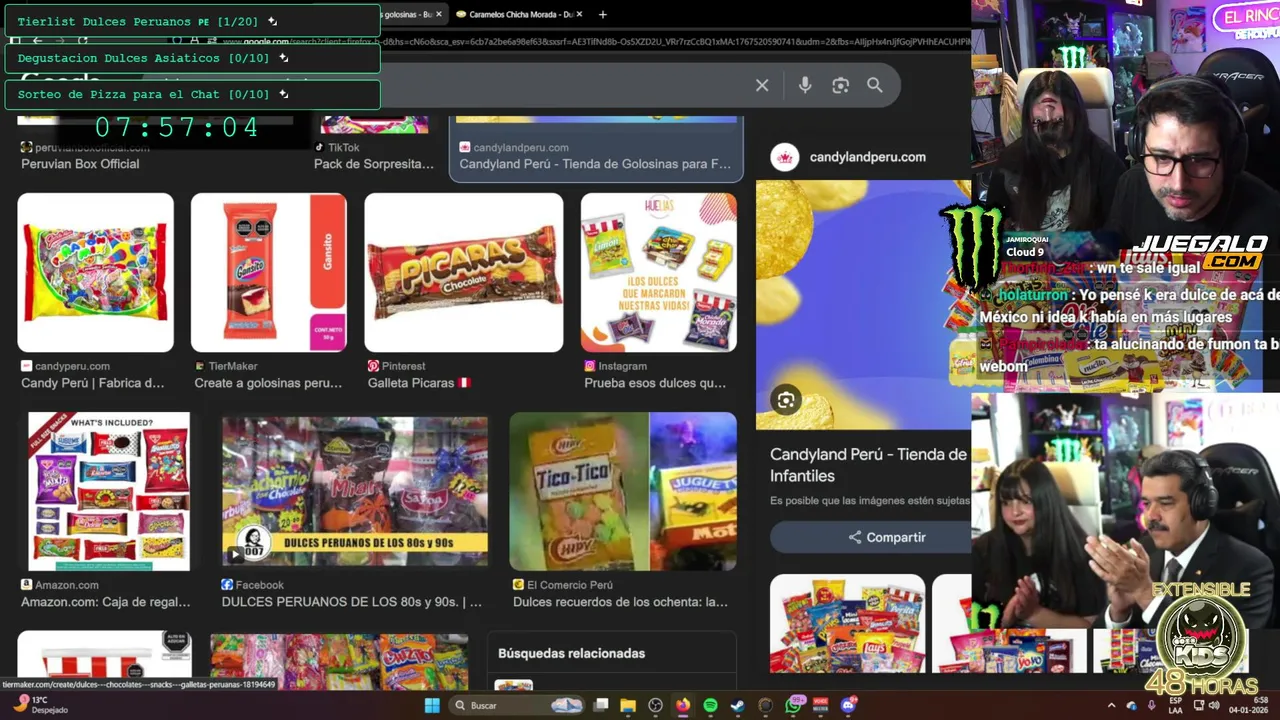
Task: Open the Gansito TierMaker image thumbnail
Action: tap(269, 272)
